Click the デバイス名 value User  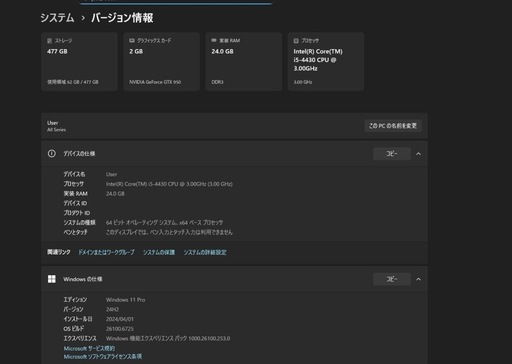click(x=112, y=174)
